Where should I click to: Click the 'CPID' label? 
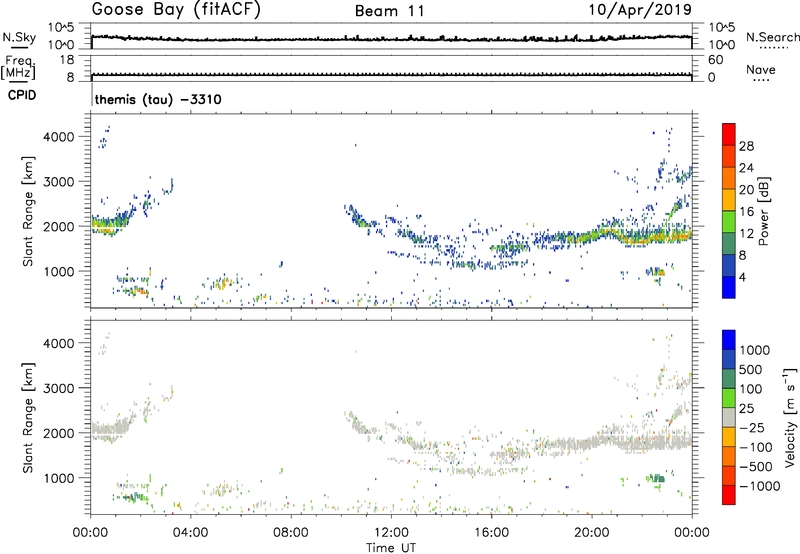pos(22,95)
